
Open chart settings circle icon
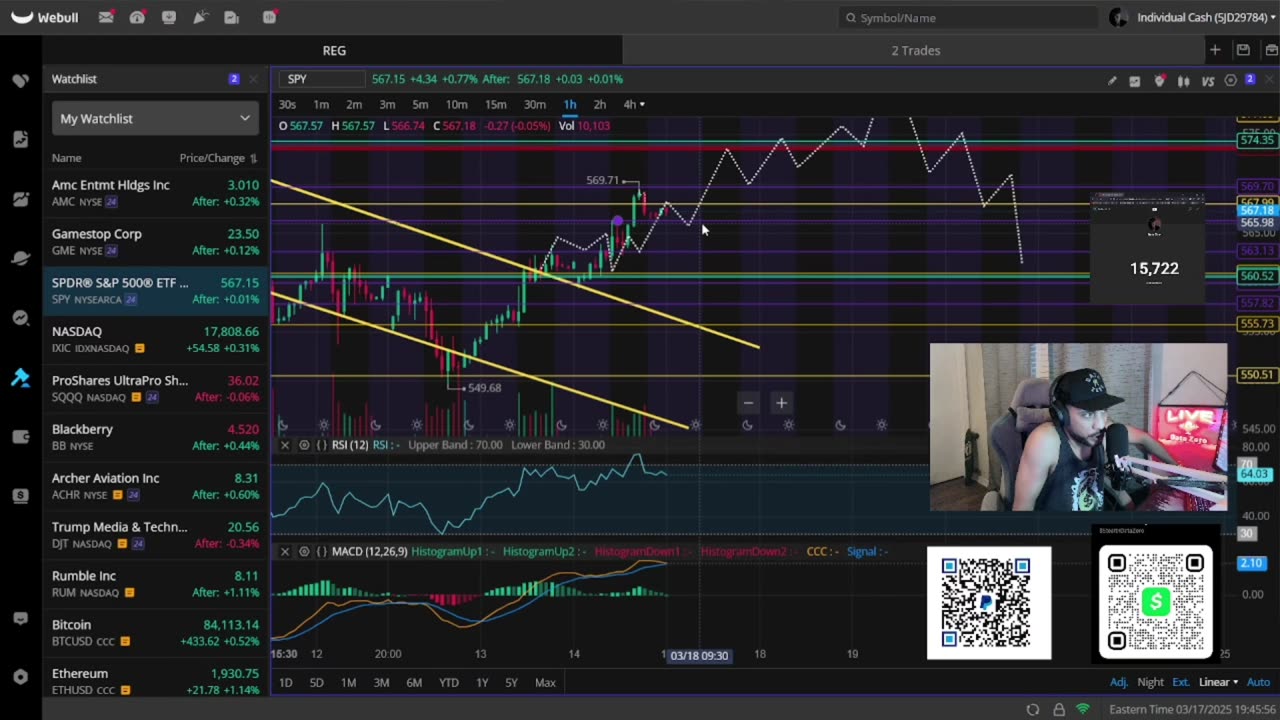coord(1231,81)
